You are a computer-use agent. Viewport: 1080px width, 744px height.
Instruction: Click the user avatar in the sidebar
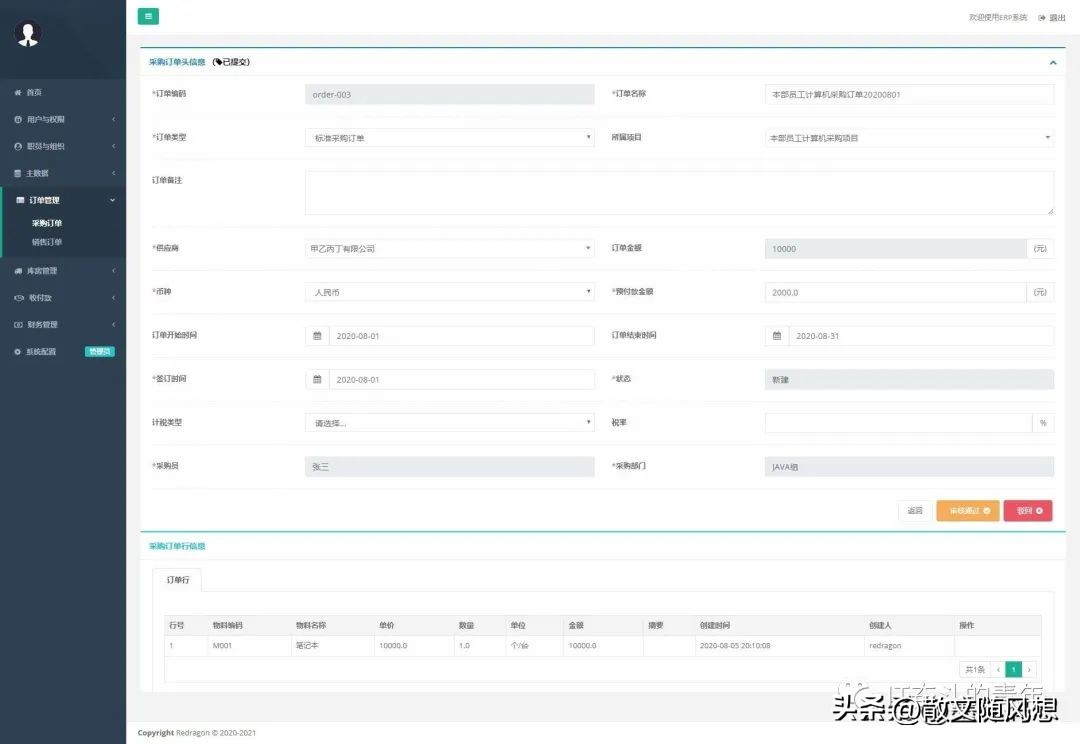tap(27, 34)
